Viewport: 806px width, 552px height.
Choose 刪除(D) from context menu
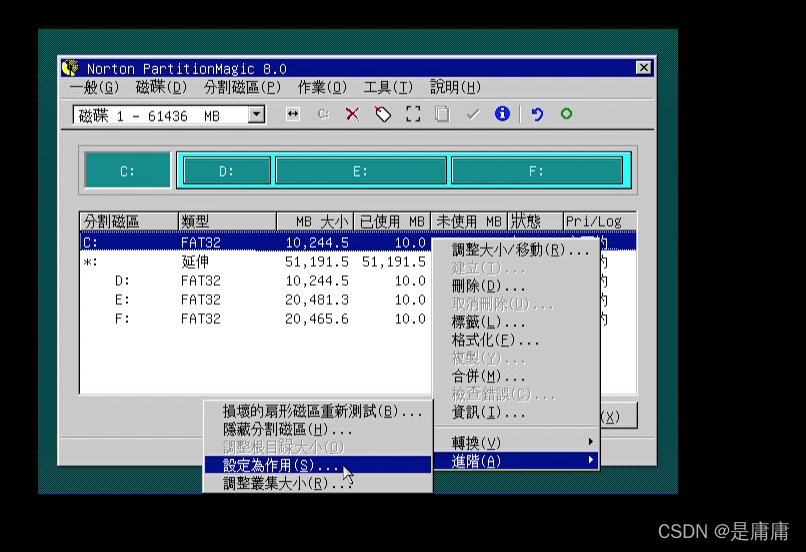point(517,286)
